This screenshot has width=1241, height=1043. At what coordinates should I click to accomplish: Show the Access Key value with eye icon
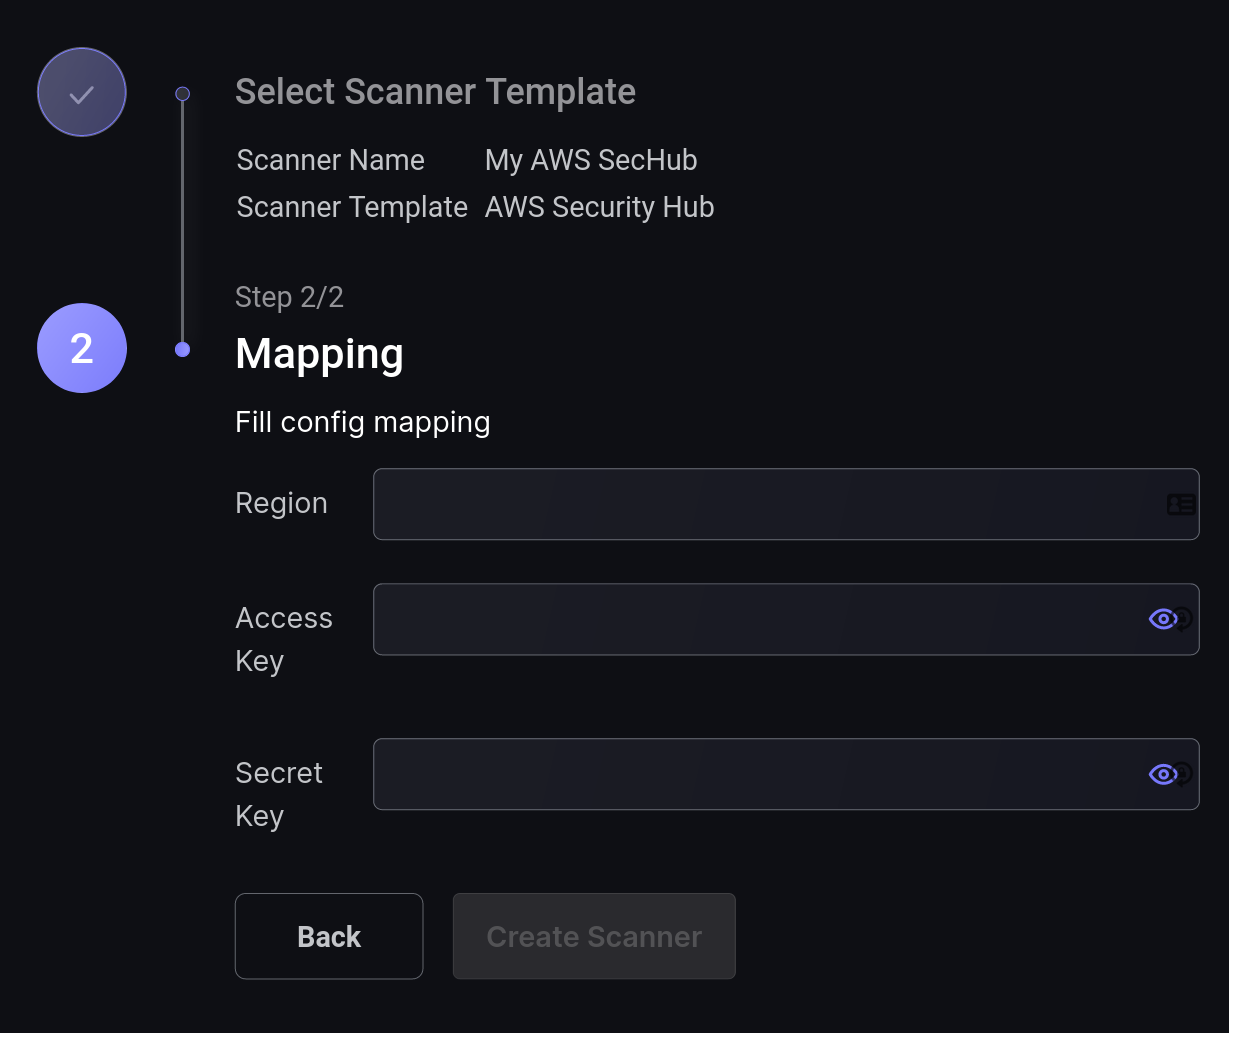(x=1161, y=619)
